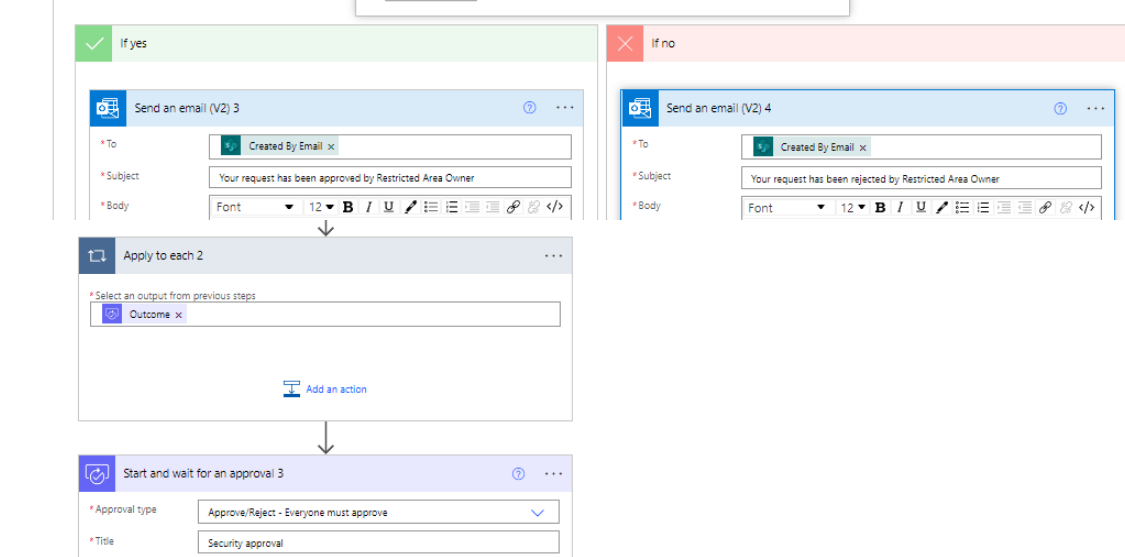Click the red X icon of If no branch

(x=625, y=44)
